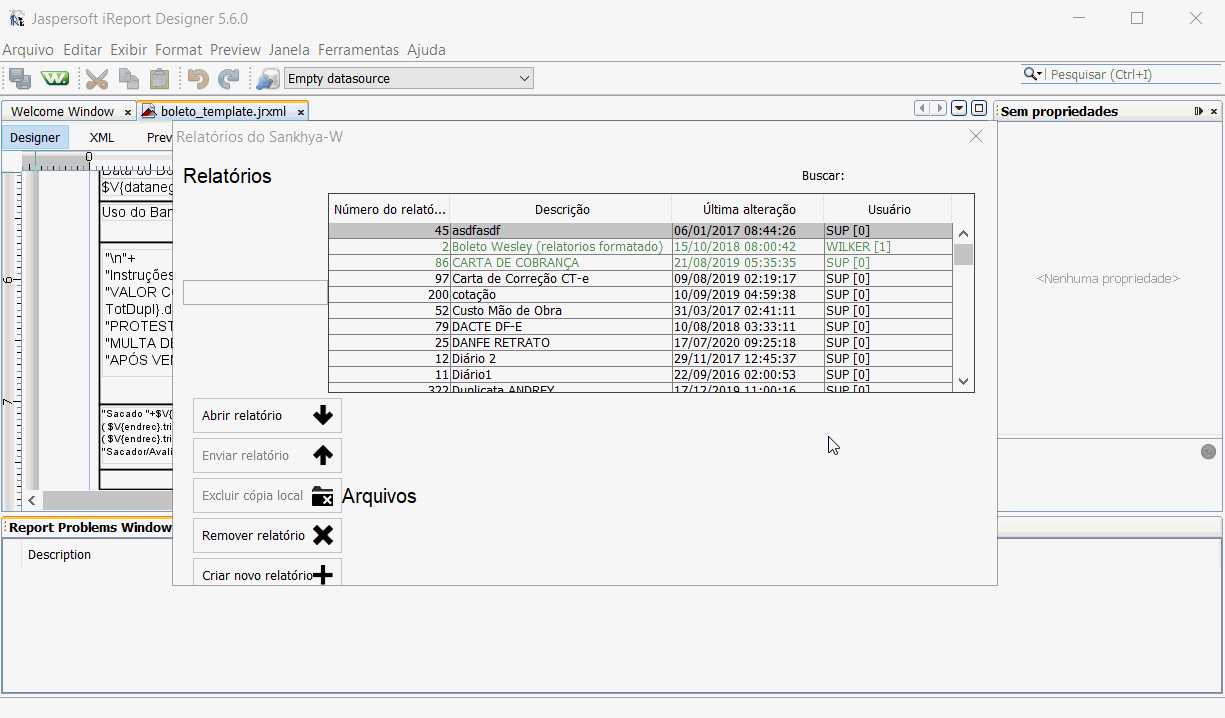Click the Abrir relatório button

click(x=267, y=416)
